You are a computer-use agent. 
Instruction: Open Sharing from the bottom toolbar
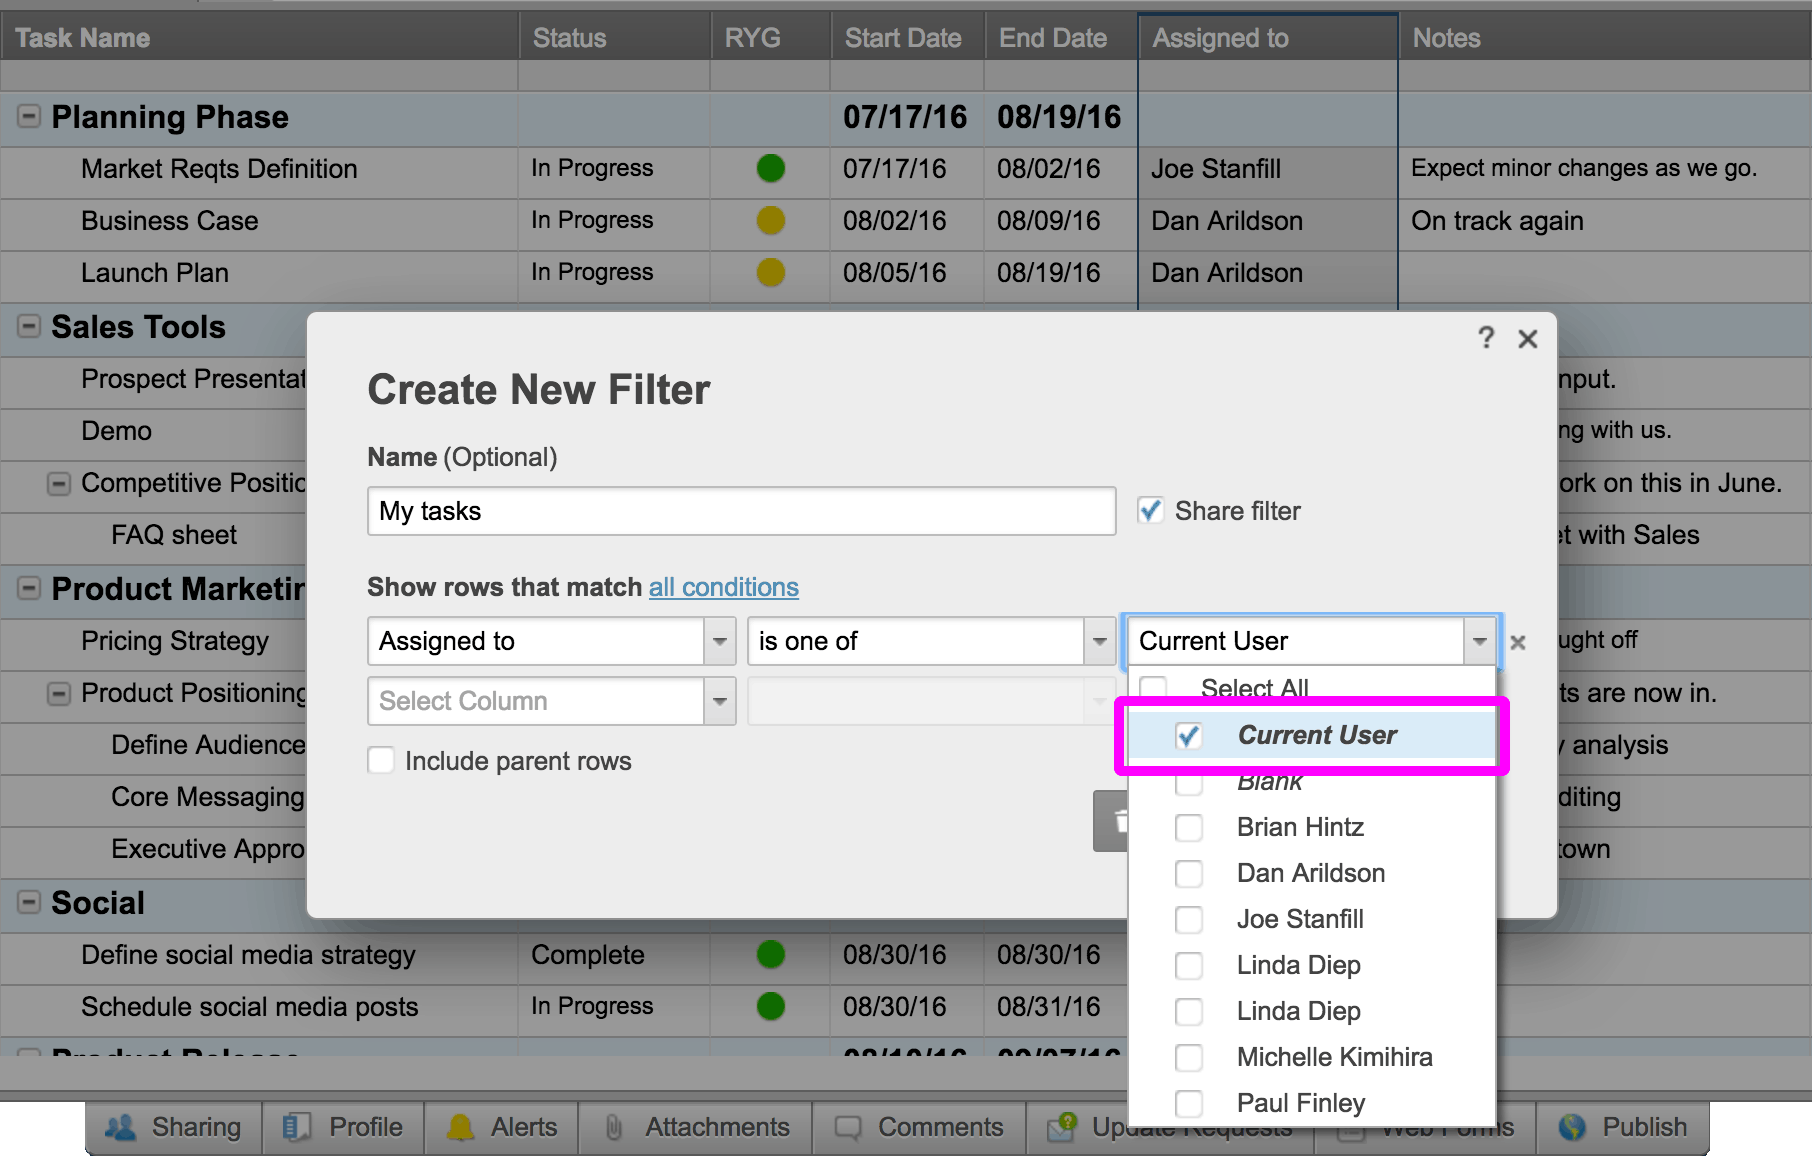(x=174, y=1127)
